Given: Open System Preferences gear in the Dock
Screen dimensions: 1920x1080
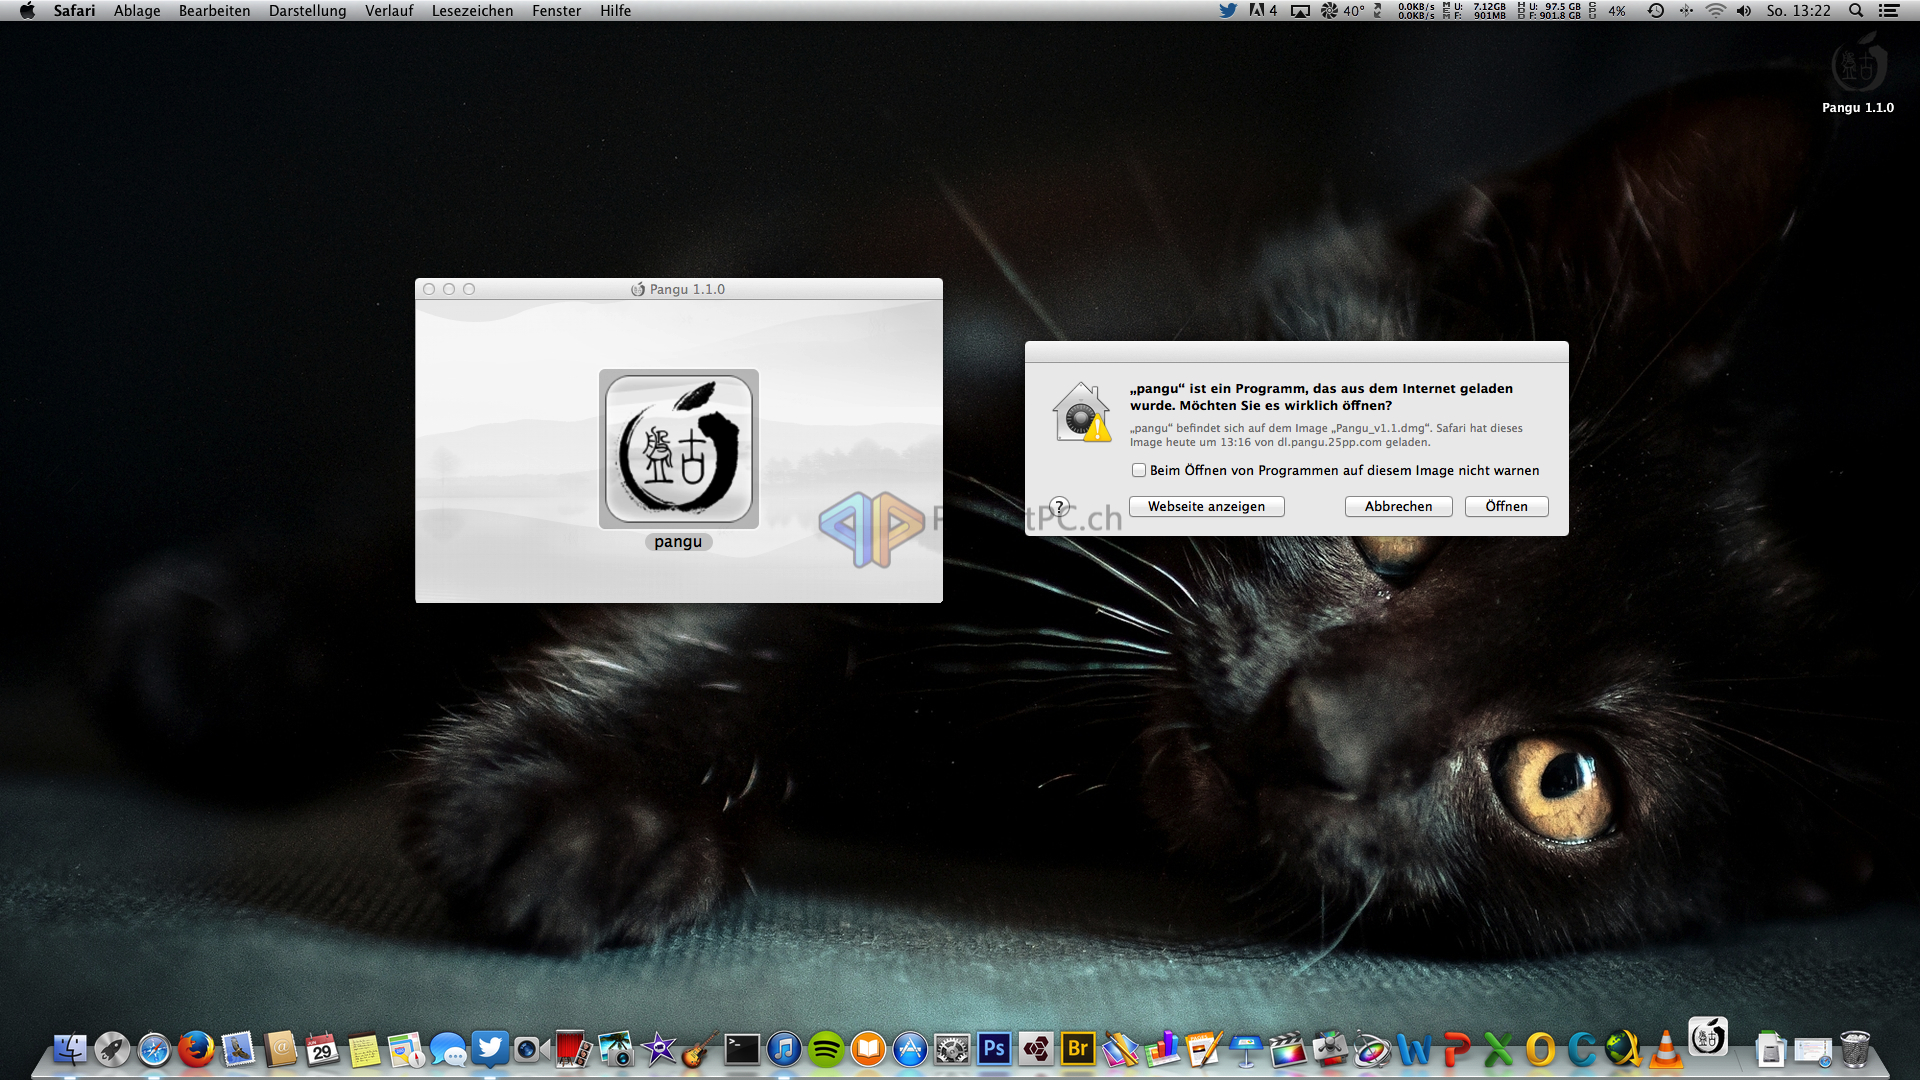Looking at the screenshot, I should 952,1049.
